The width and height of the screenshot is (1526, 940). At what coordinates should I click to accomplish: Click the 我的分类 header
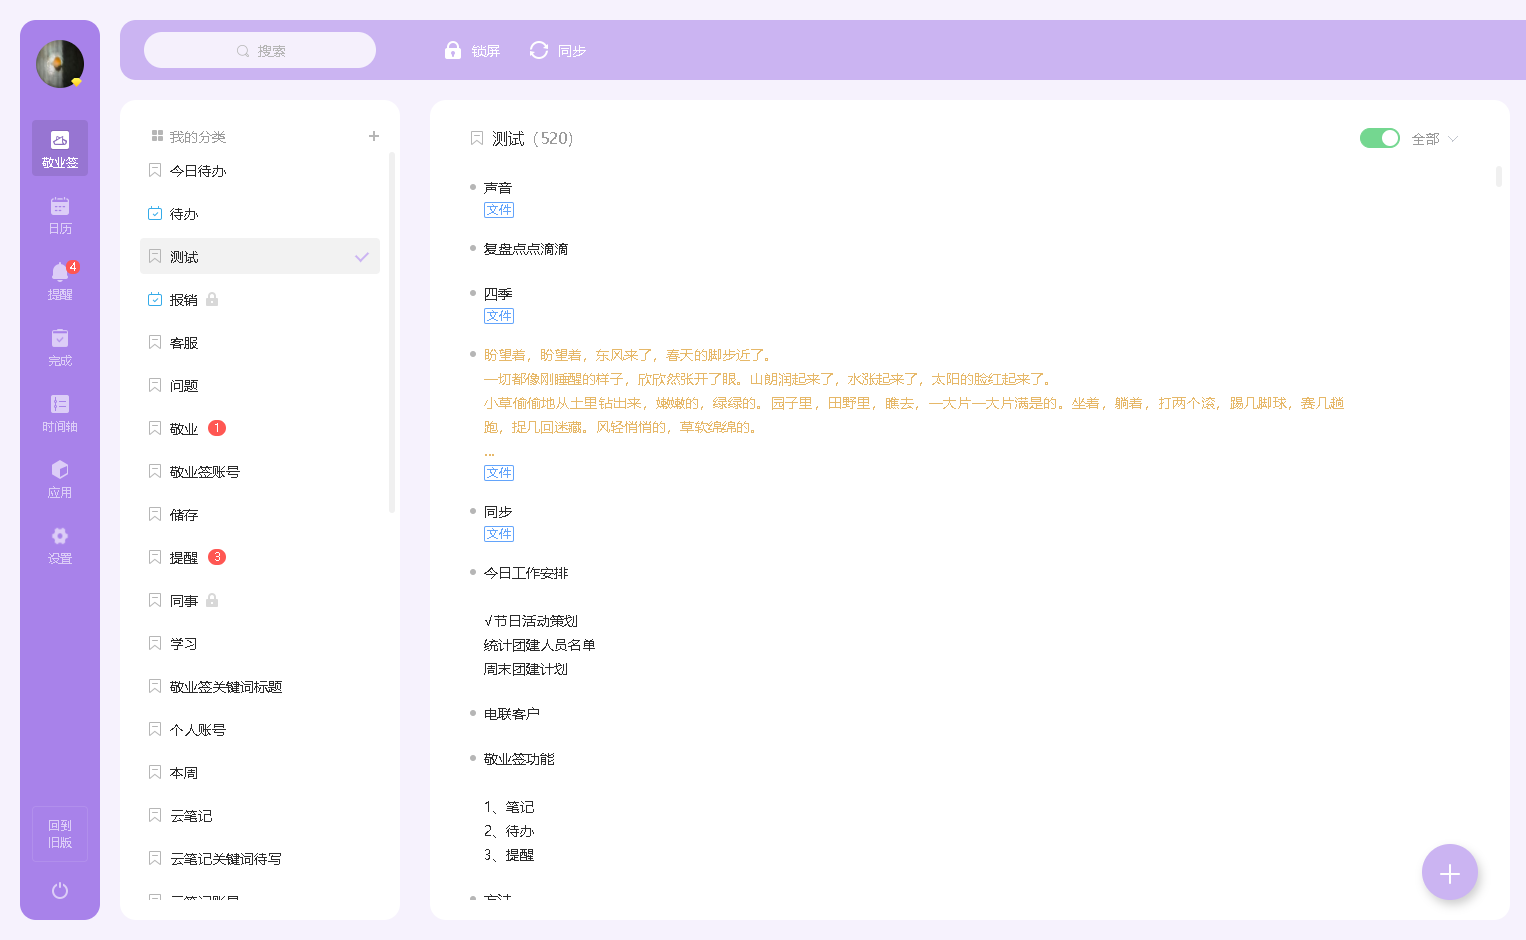pyautogui.click(x=188, y=136)
